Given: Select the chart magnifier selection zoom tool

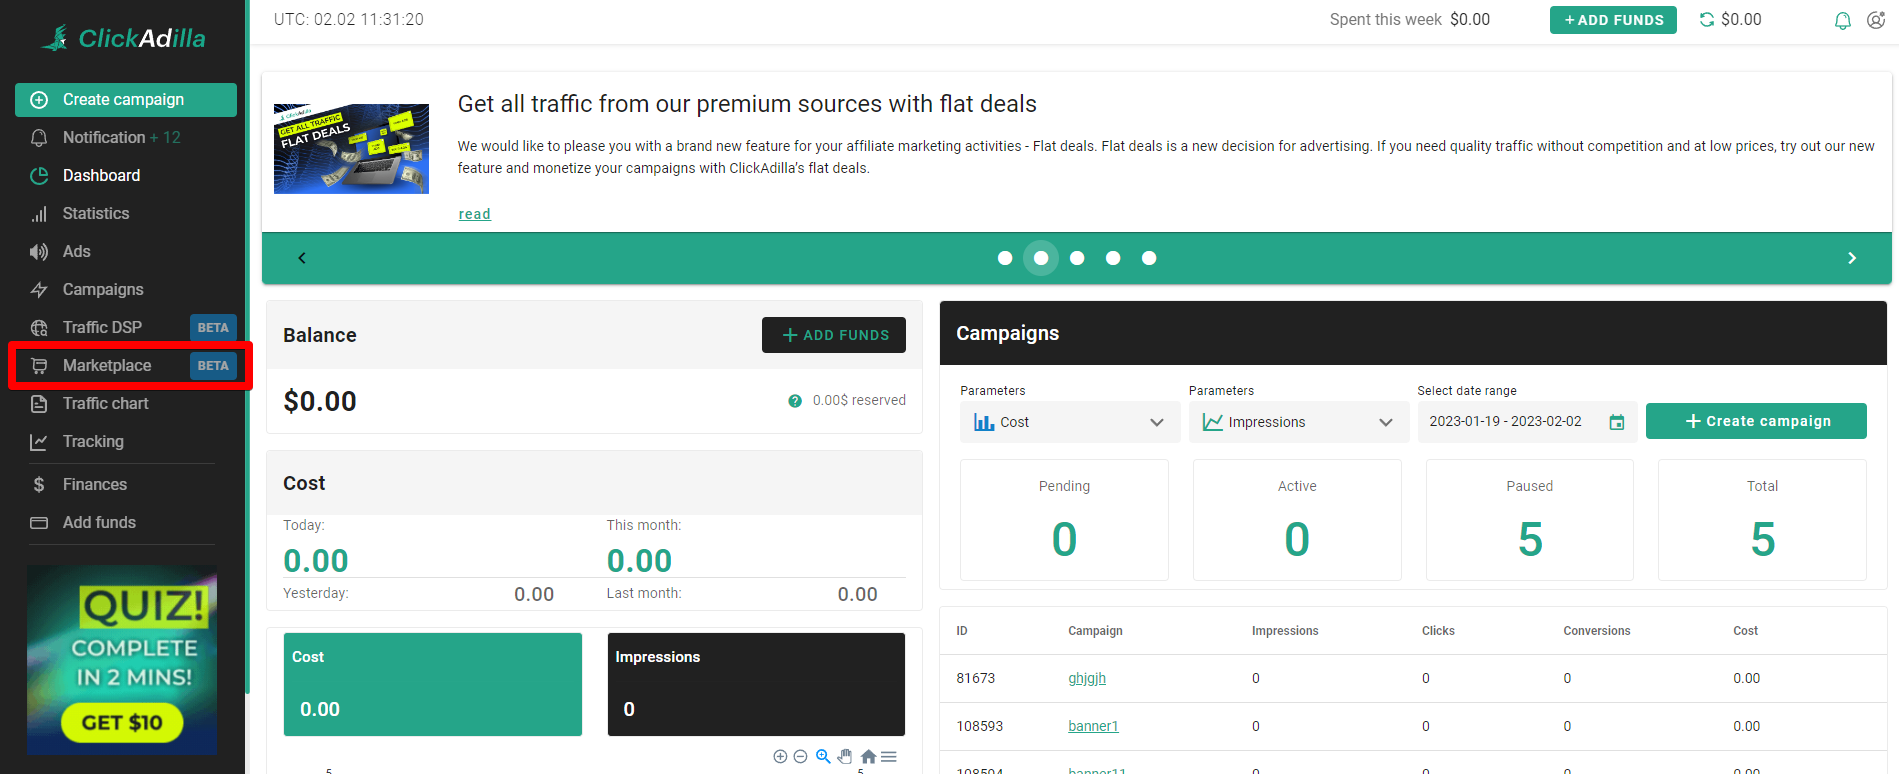Looking at the screenshot, I should pos(823,757).
